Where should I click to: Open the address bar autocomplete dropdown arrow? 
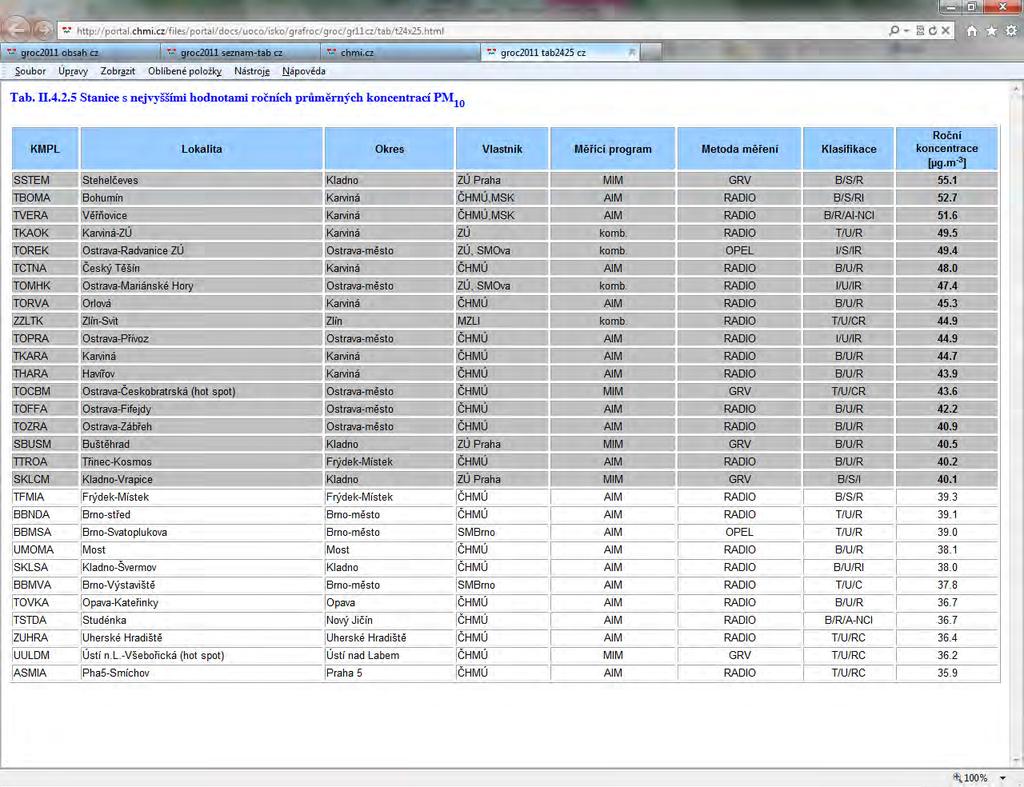(x=906, y=31)
